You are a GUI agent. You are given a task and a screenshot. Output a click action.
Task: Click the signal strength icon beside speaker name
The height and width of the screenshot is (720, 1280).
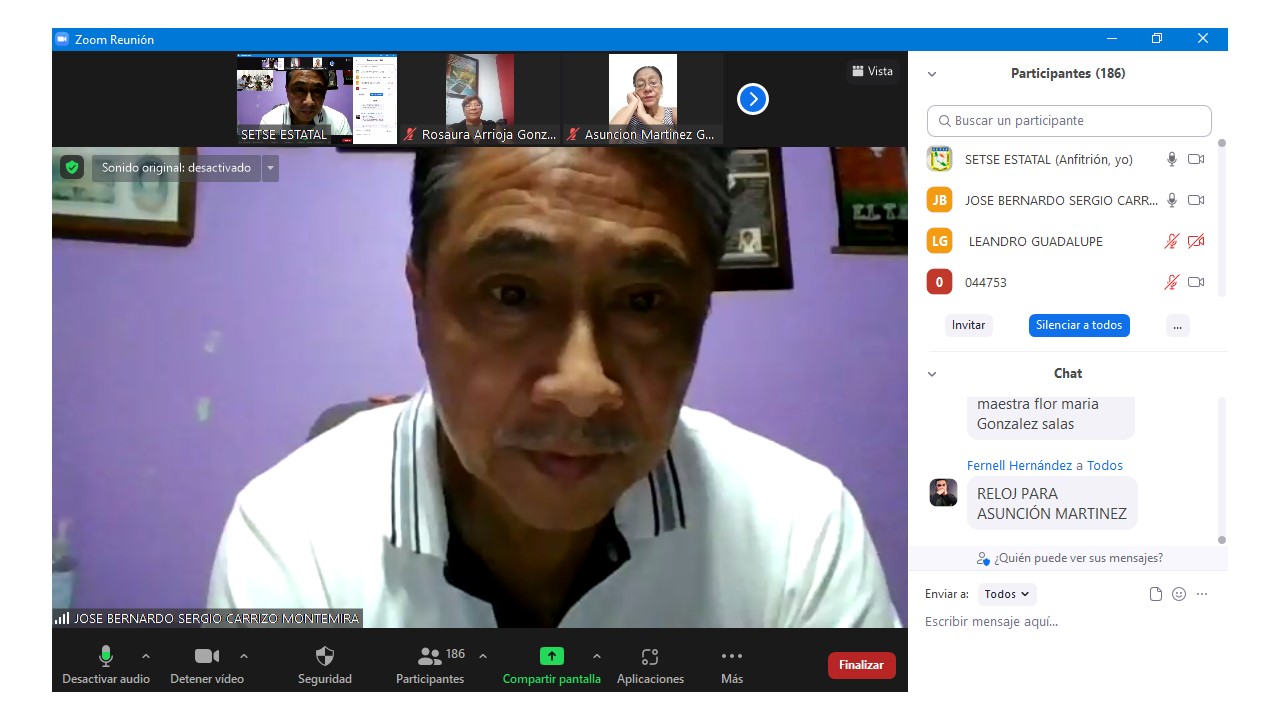click(62, 619)
